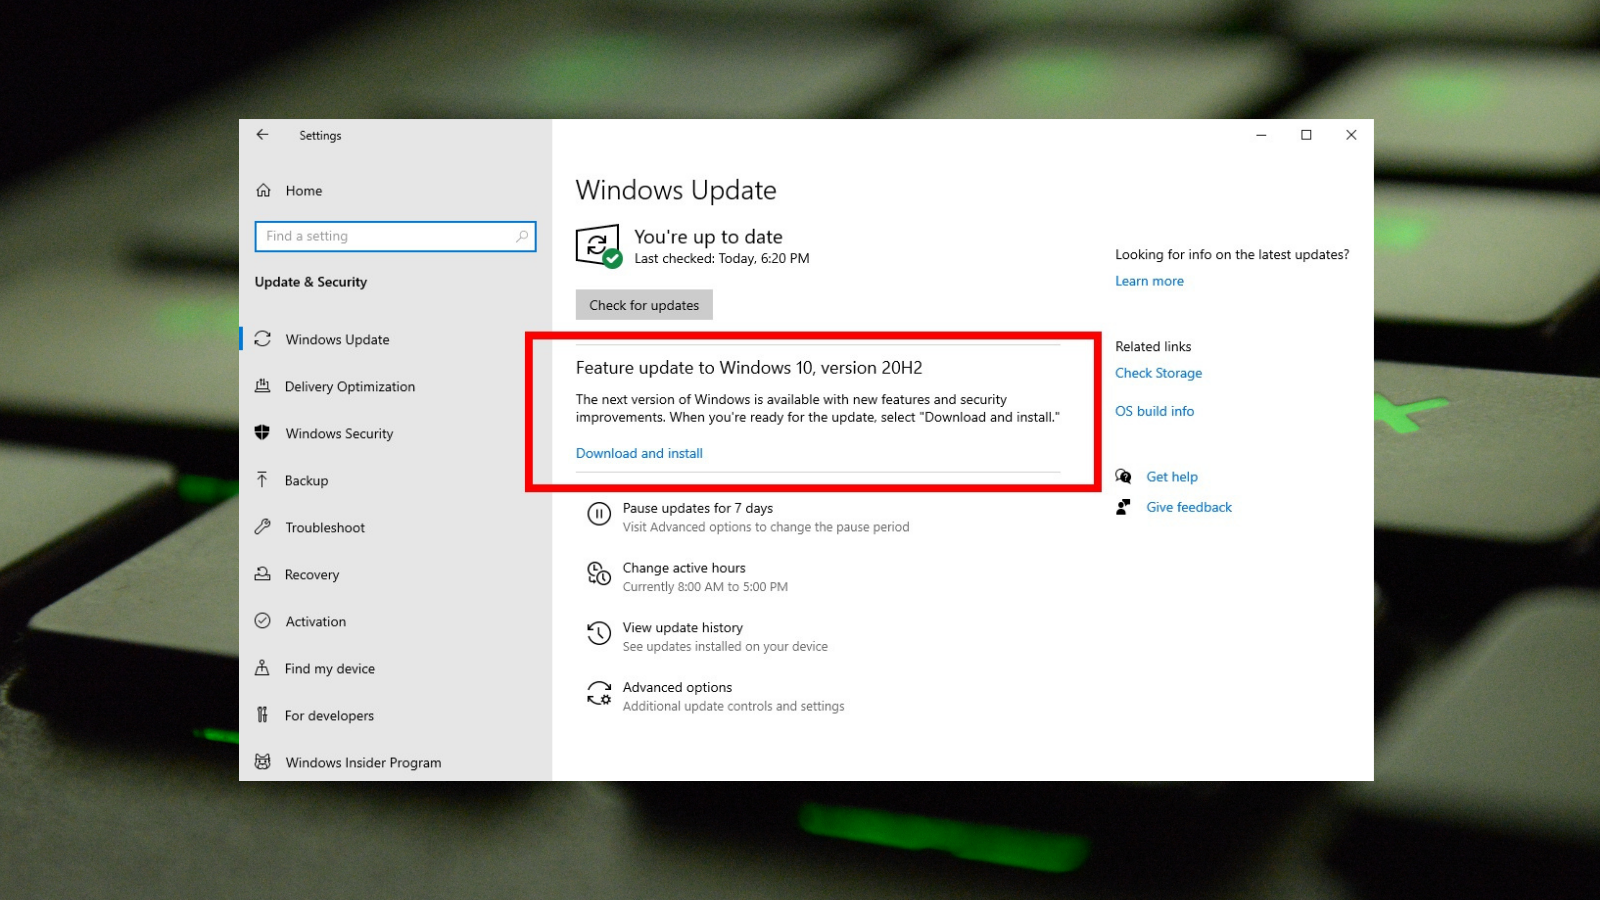Click Download and install the 20H2 update
This screenshot has height=900, width=1600.
639,453
